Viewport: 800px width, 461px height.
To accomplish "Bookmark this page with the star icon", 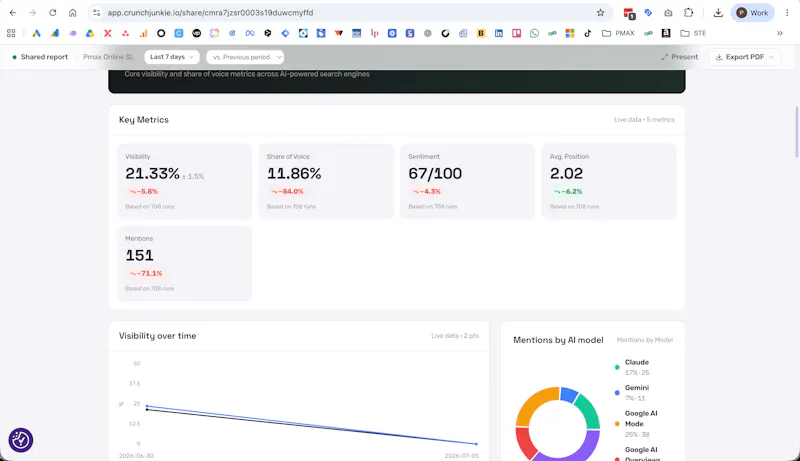I will click(601, 13).
